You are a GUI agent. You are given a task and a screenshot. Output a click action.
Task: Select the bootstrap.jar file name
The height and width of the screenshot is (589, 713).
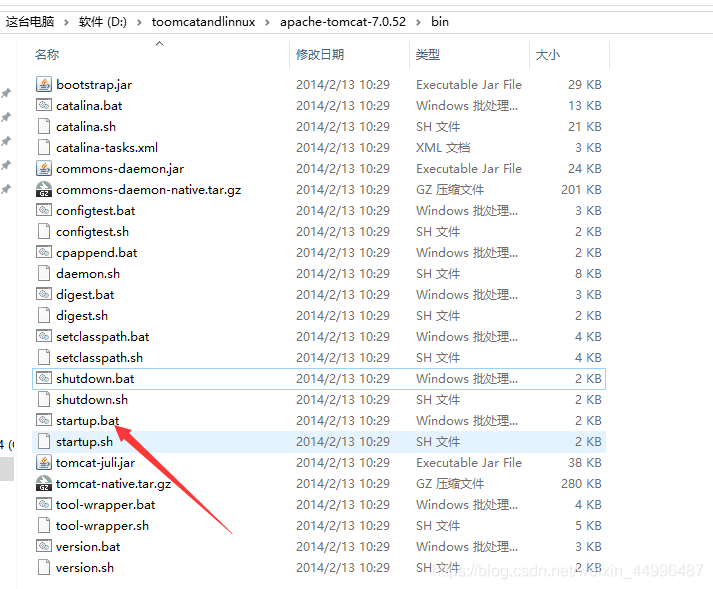click(x=94, y=85)
